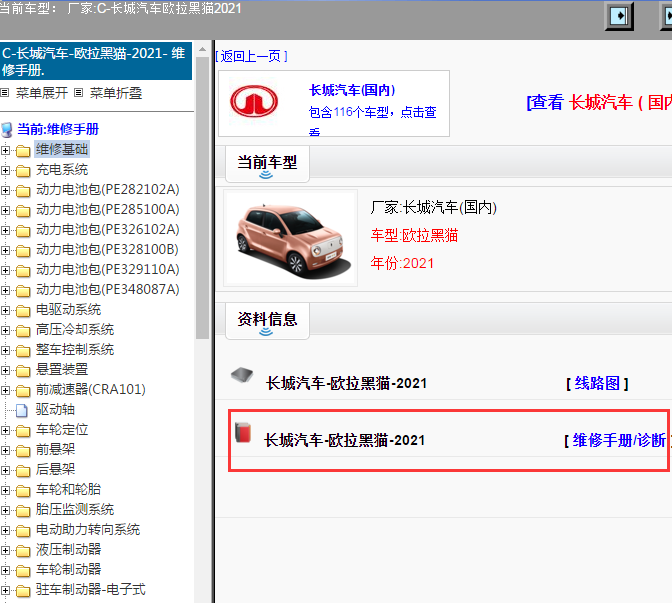Click 菜单折叠 to collapse menu
This screenshot has width=672, height=603.
click(116, 93)
